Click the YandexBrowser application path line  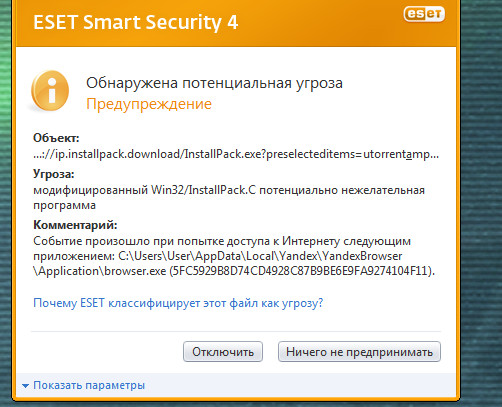coord(218,256)
